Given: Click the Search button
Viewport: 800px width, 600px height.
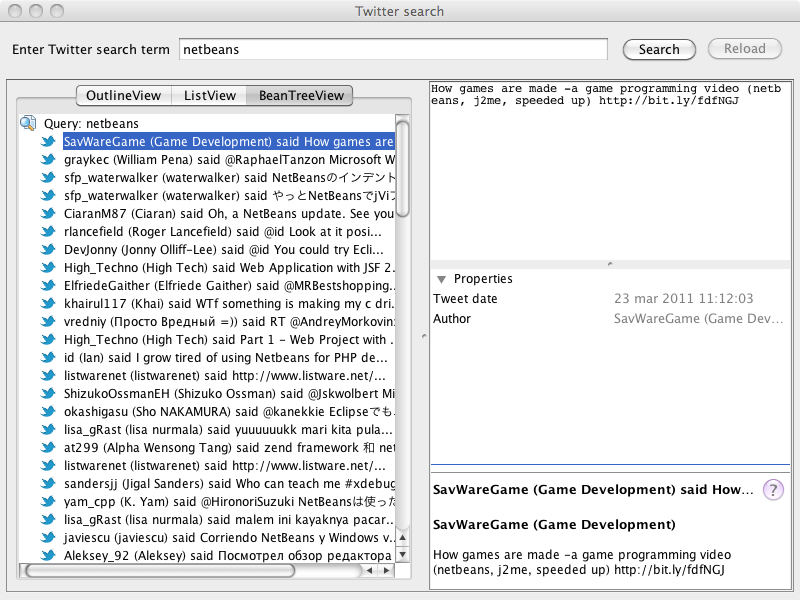Looking at the screenshot, I should (659, 49).
